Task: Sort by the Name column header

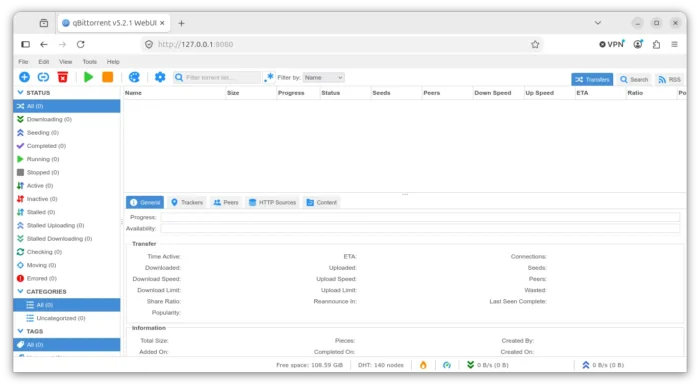Action: pos(175,93)
